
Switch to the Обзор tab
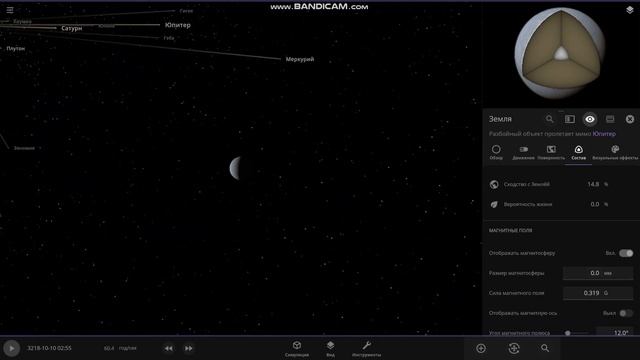(x=496, y=152)
